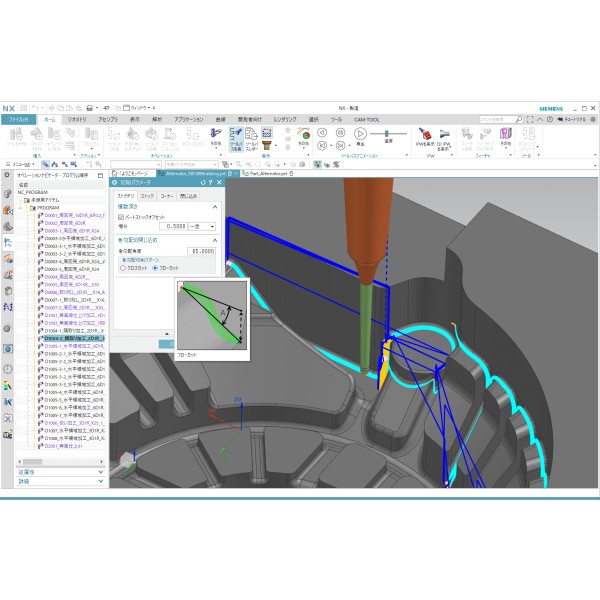Screen dimensions: 600x600
Task: Click the 3D IPW display icon
Action: point(443,134)
